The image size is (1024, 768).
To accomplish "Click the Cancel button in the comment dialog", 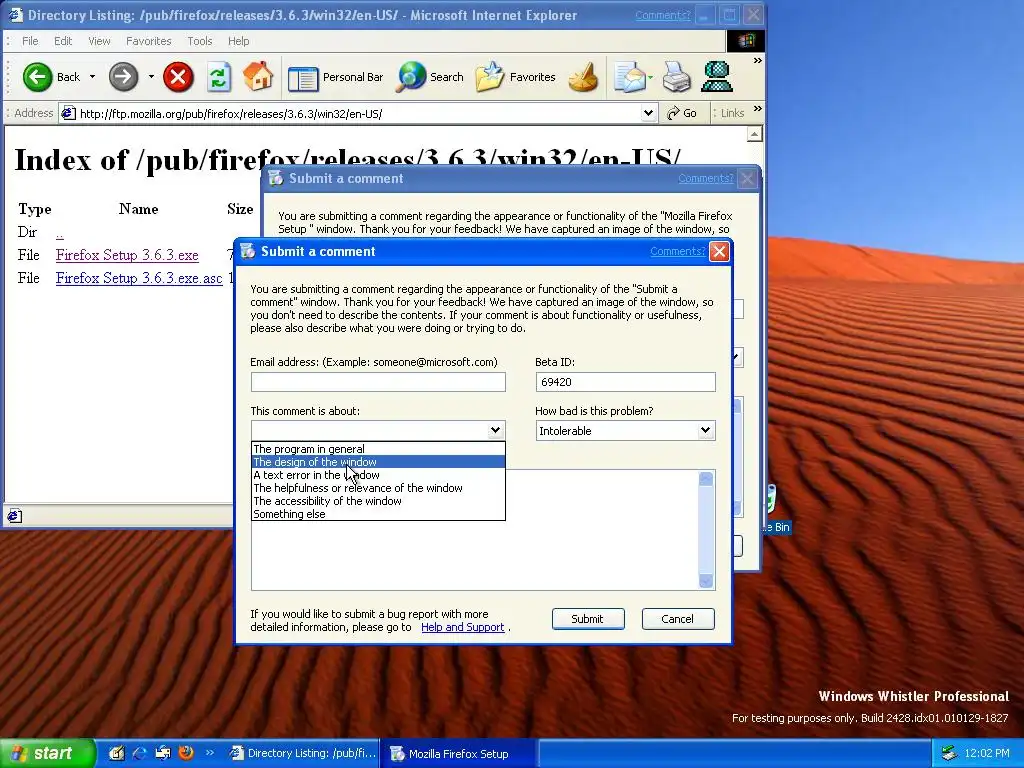I will click(678, 619).
